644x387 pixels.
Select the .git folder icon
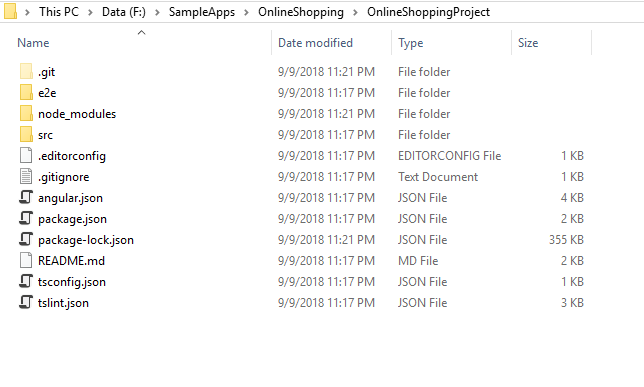pyautogui.click(x=26, y=71)
